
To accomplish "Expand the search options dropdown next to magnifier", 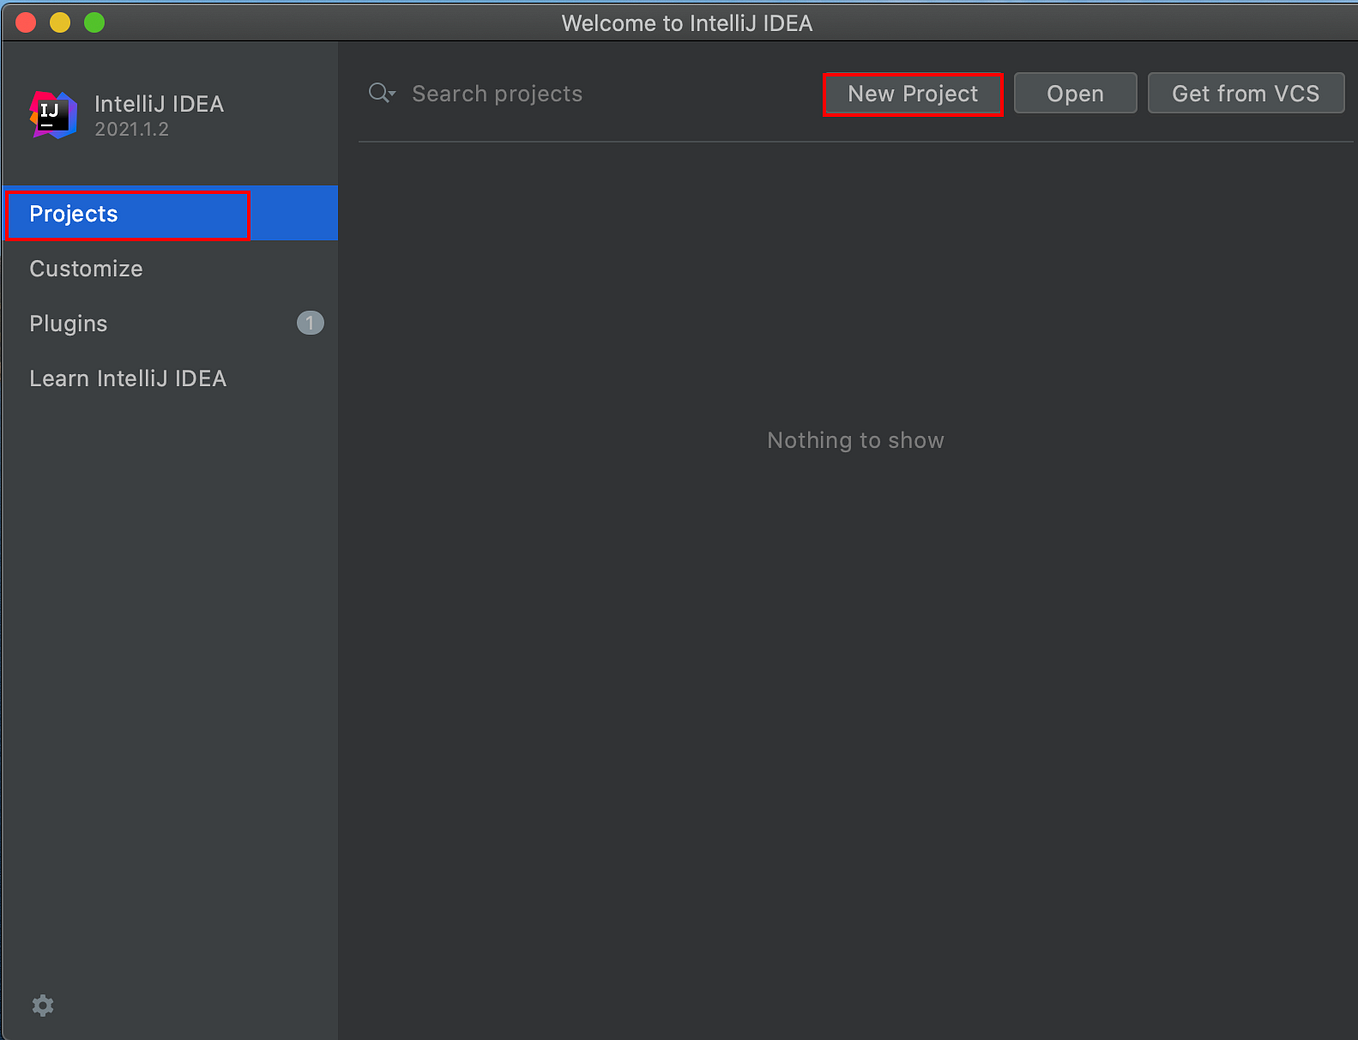I will pyautogui.click(x=391, y=95).
